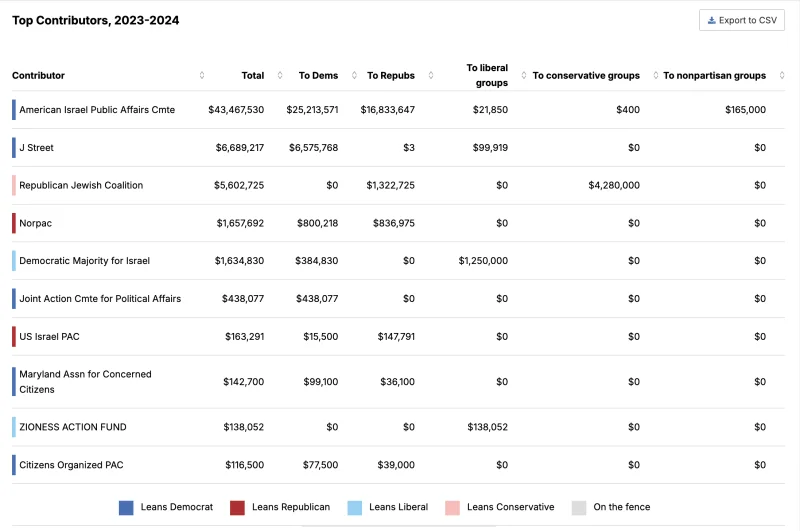Click the Leans Liberal legend swatch
Viewport: 800px width, 531px height.
click(355, 508)
